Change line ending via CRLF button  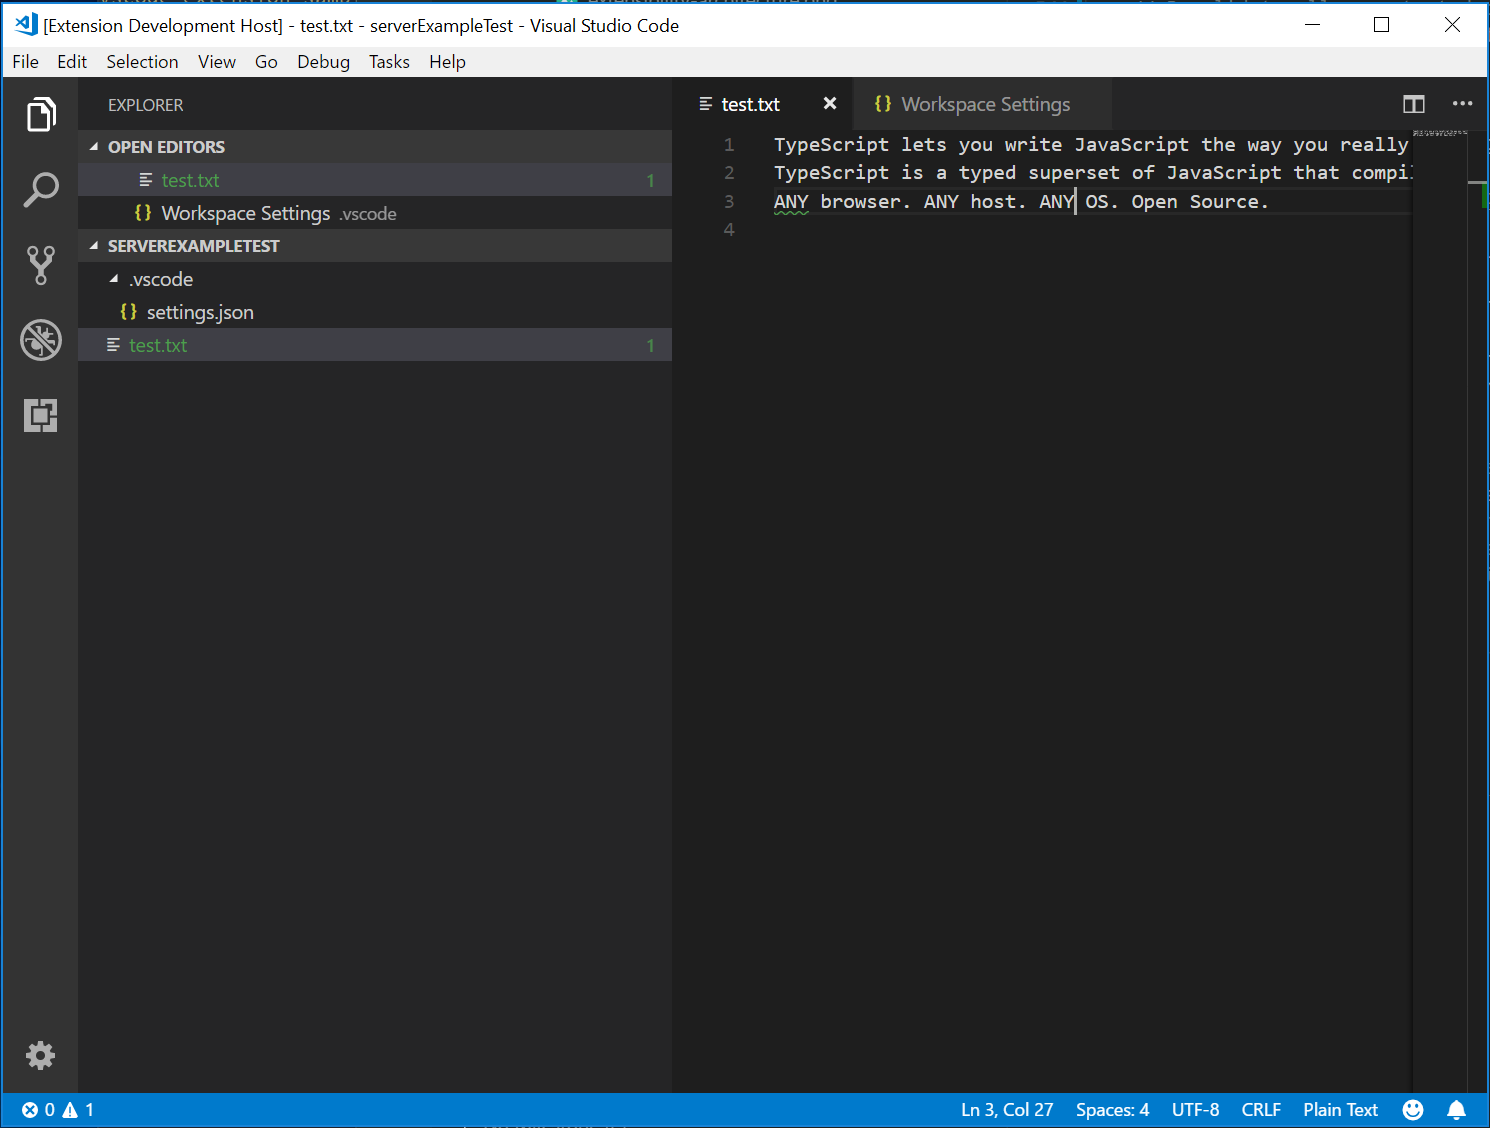(1261, 1109)
